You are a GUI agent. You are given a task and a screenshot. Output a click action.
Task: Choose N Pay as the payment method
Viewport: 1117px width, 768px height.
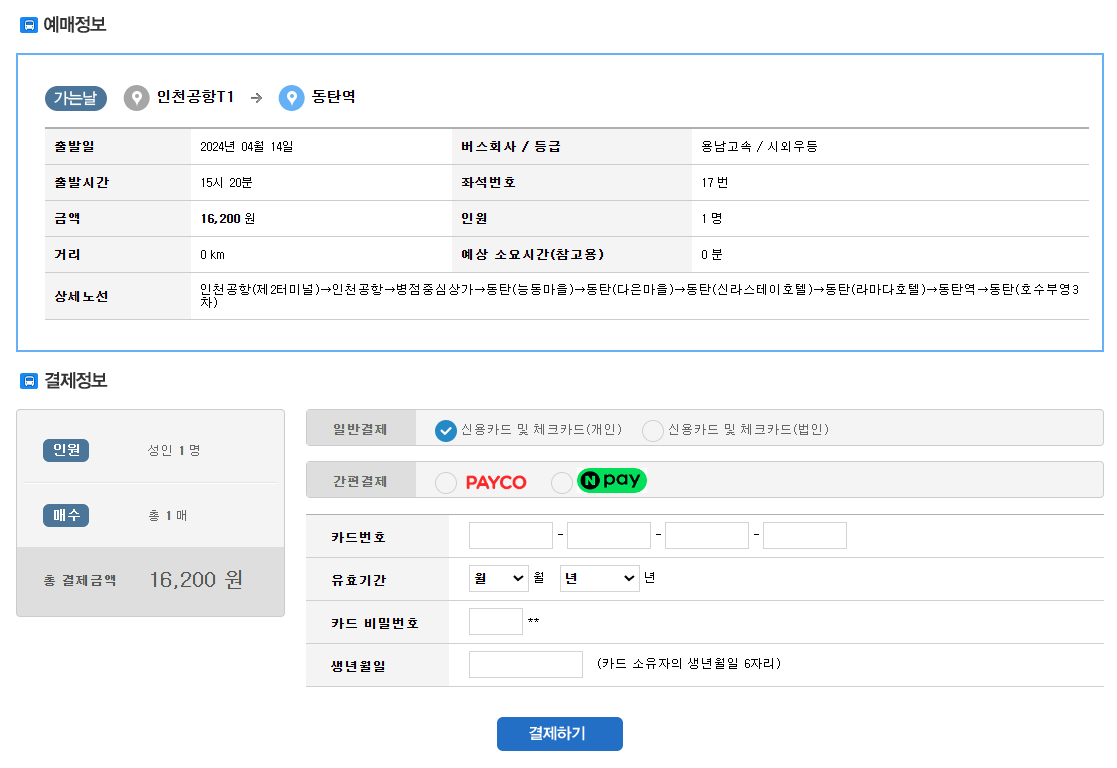562,481
